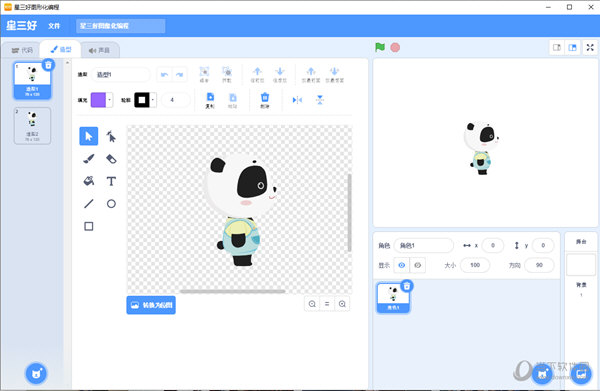Delete sprite via trash badge on thumbnail

click(407, 286)
